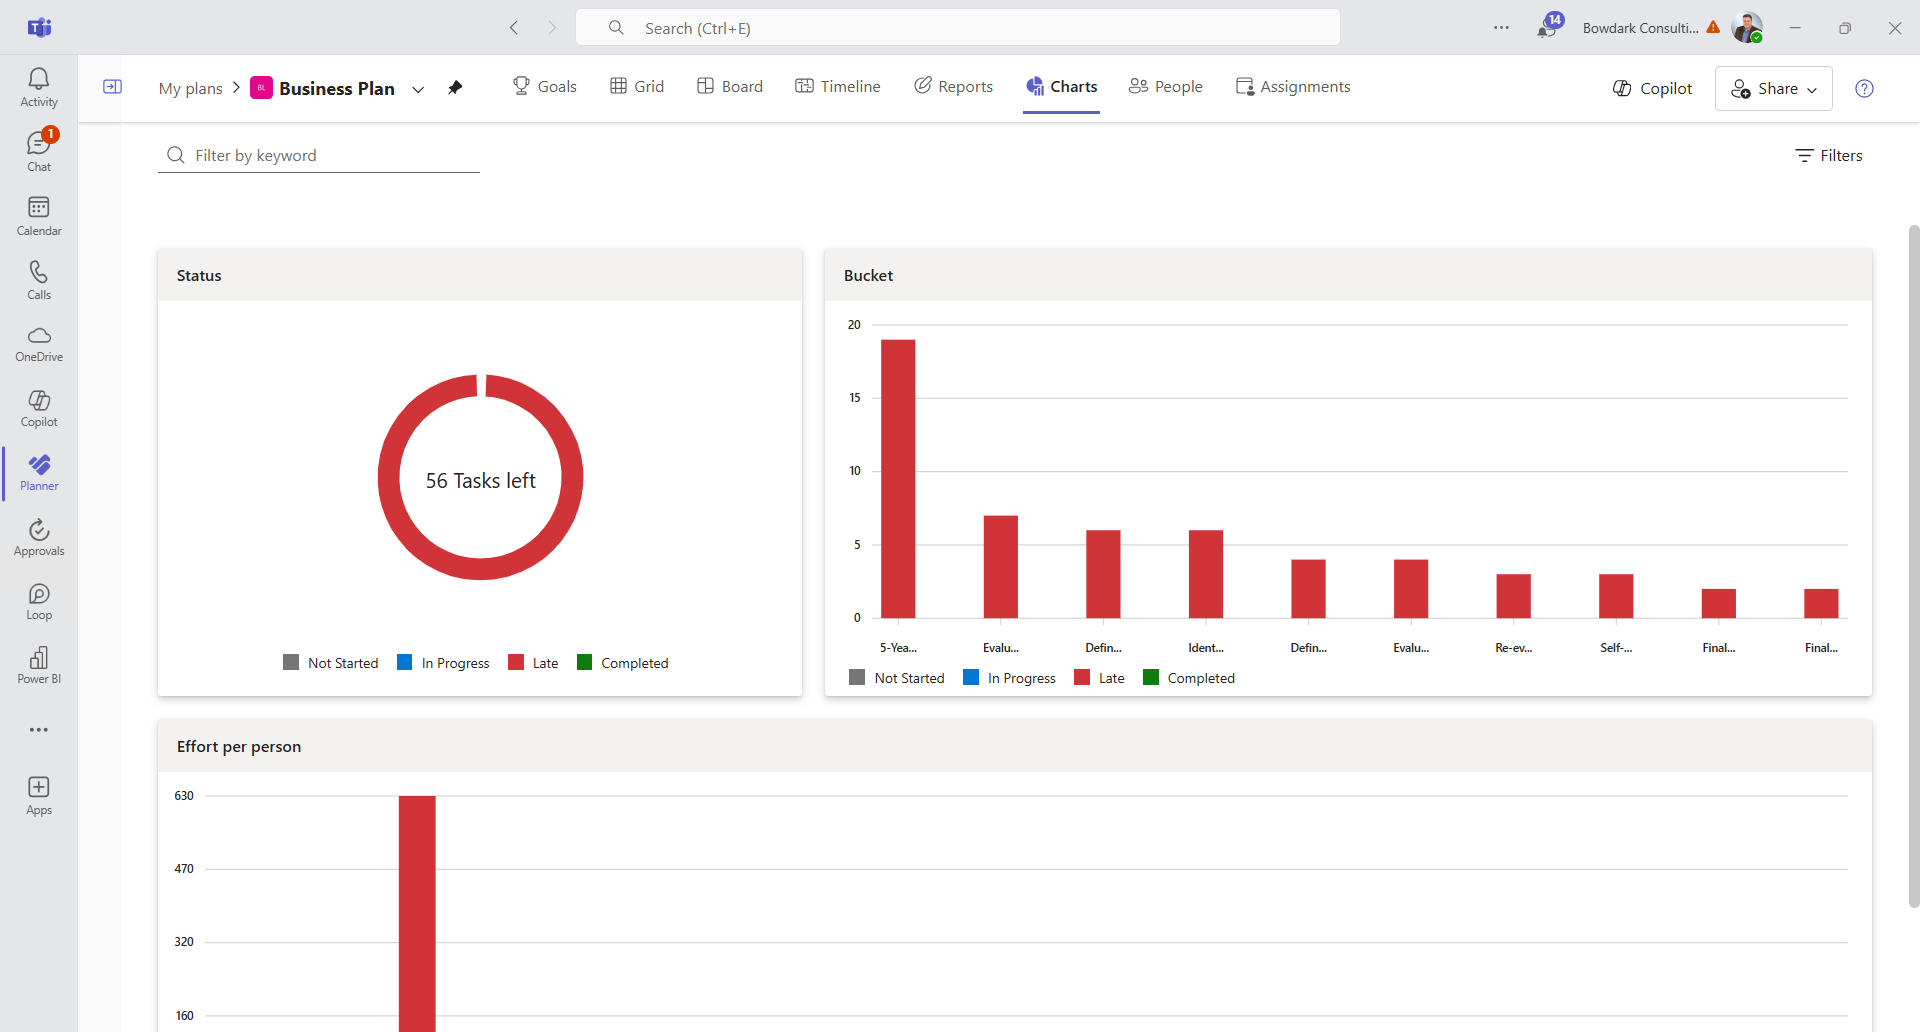Click the Not Started swatch in Status legend
Screen dimensions: 1920x1032
(291, 662)
